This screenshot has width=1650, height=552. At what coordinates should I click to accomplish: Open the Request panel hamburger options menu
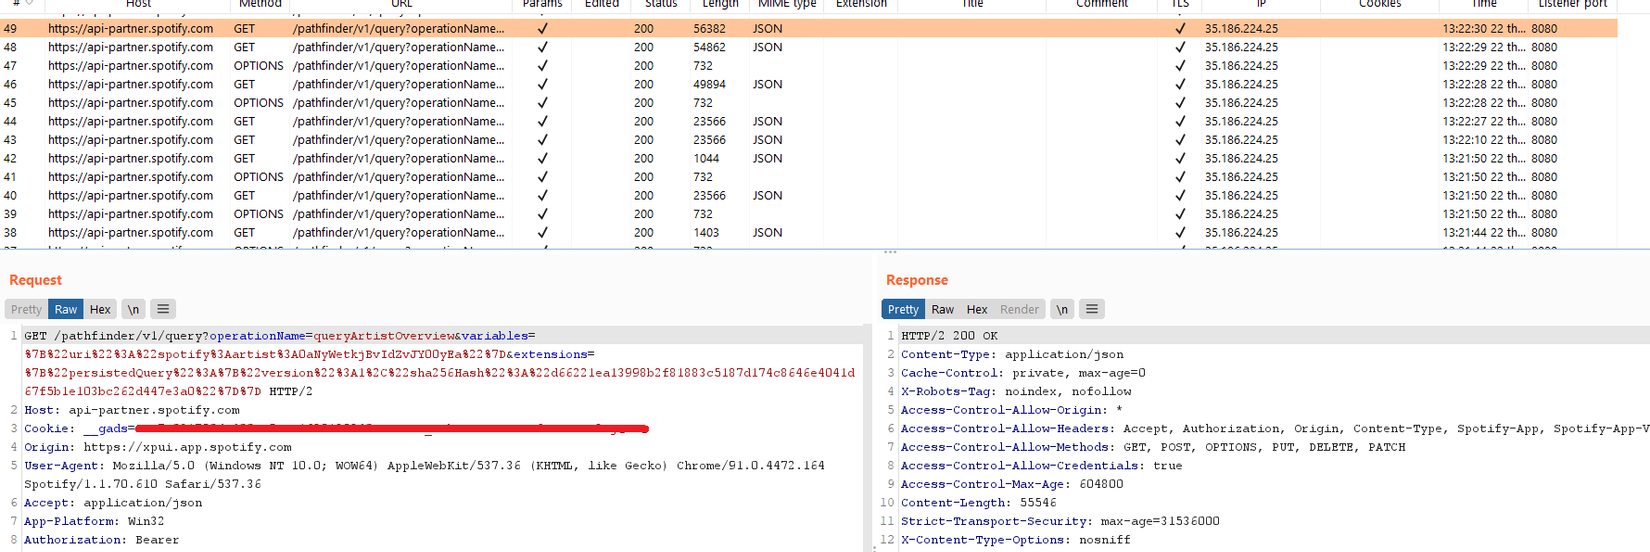[x=163, y=309]
